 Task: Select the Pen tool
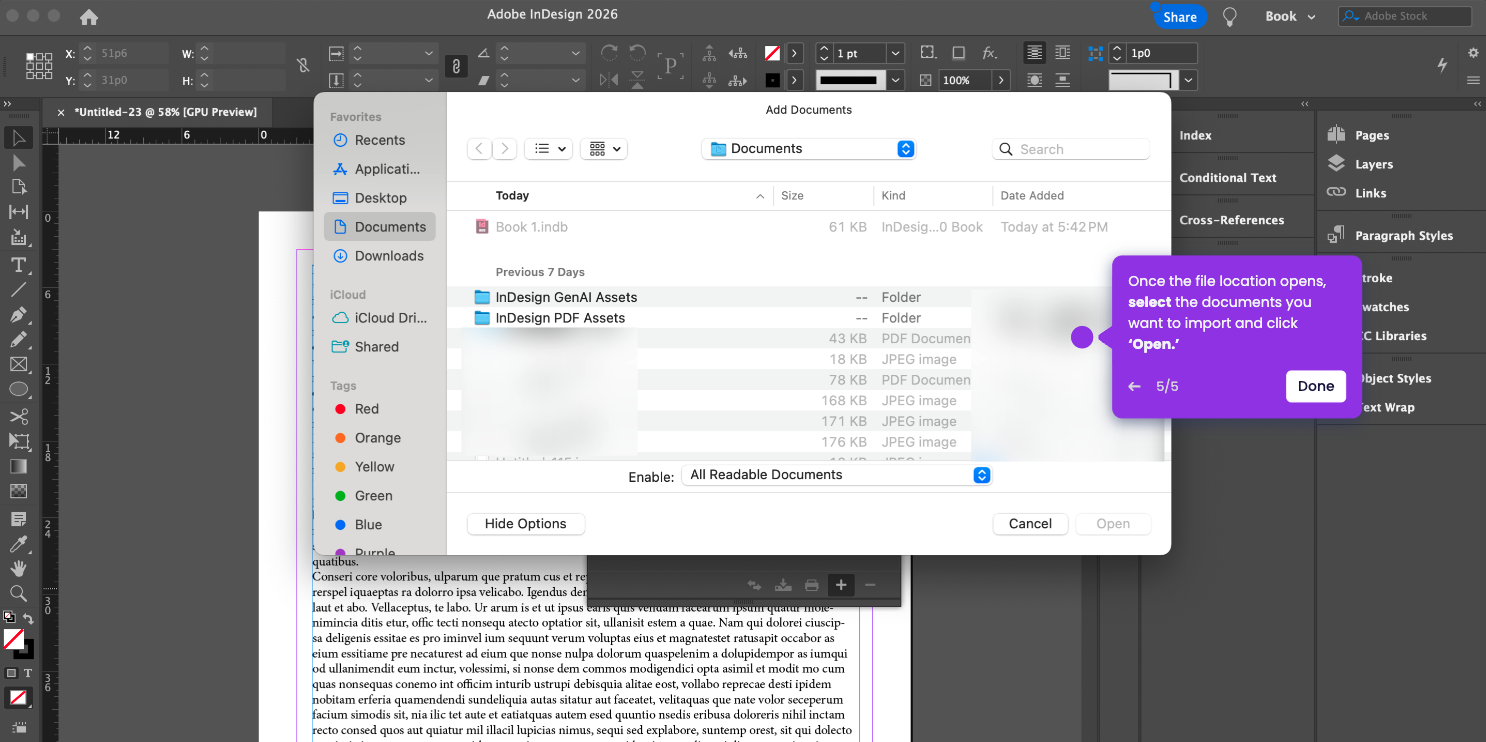pyautogui.click(x=18, y=315)
